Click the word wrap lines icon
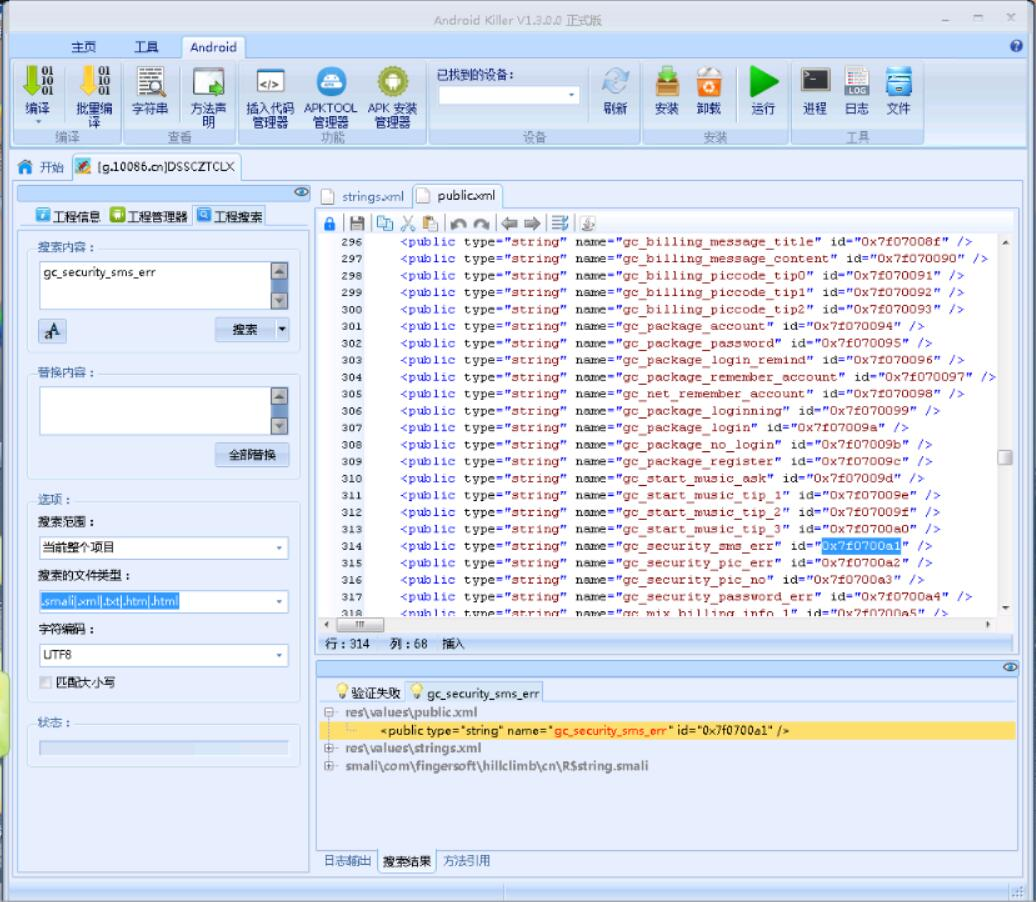The image size is (1036, 902). pyautogui.click(x=560, y=223)
